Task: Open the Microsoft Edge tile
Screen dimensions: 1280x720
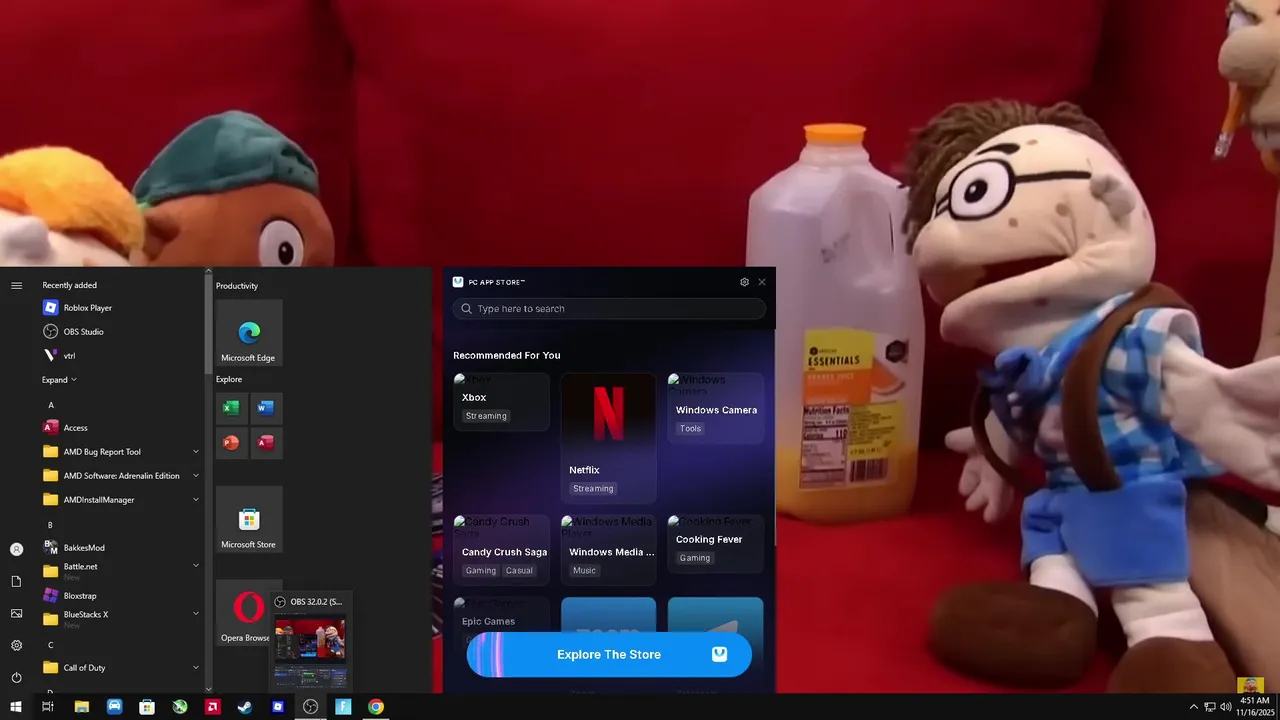Action: tap(249, 333)
